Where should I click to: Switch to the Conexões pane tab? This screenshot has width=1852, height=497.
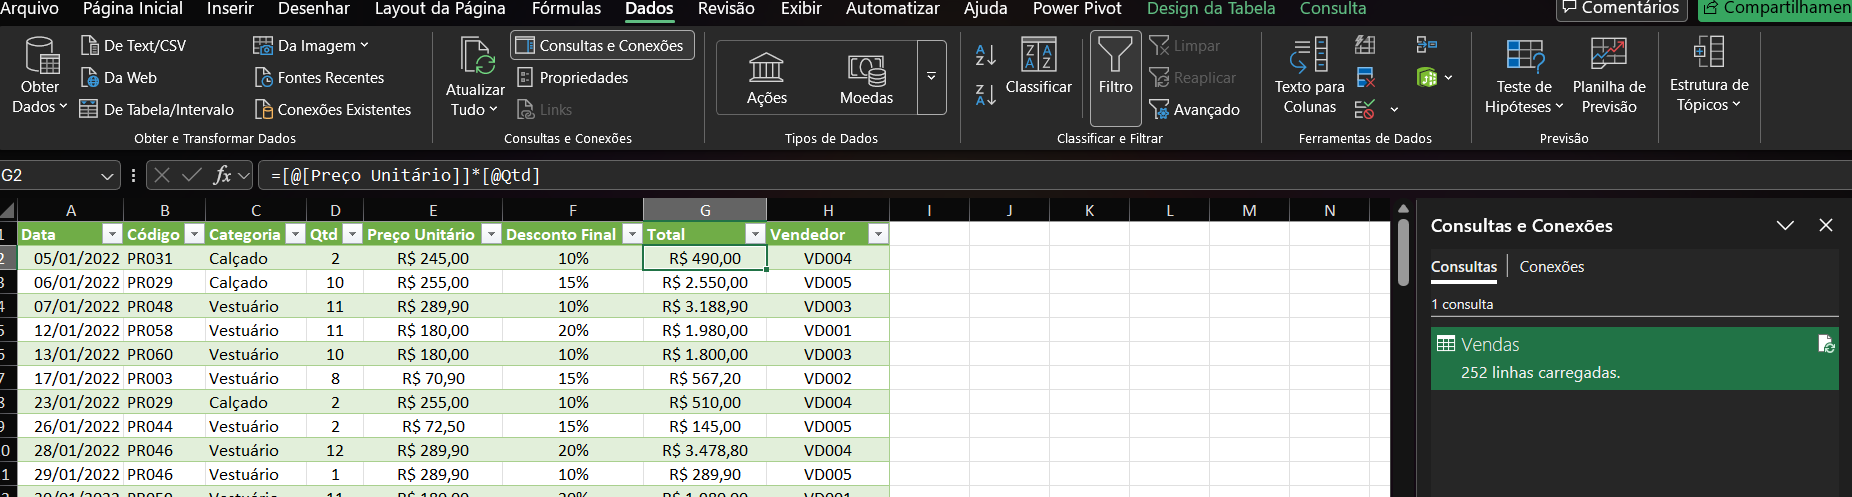point(1551,267)
